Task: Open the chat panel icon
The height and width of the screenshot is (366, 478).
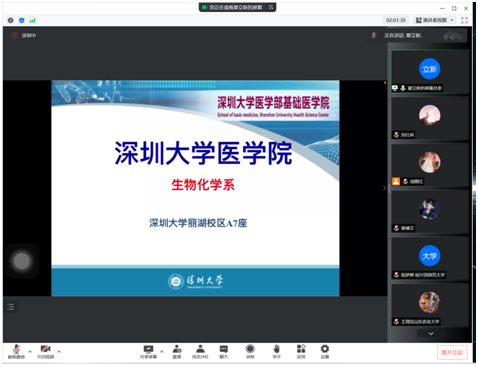Action: click(x=224, y=352)
